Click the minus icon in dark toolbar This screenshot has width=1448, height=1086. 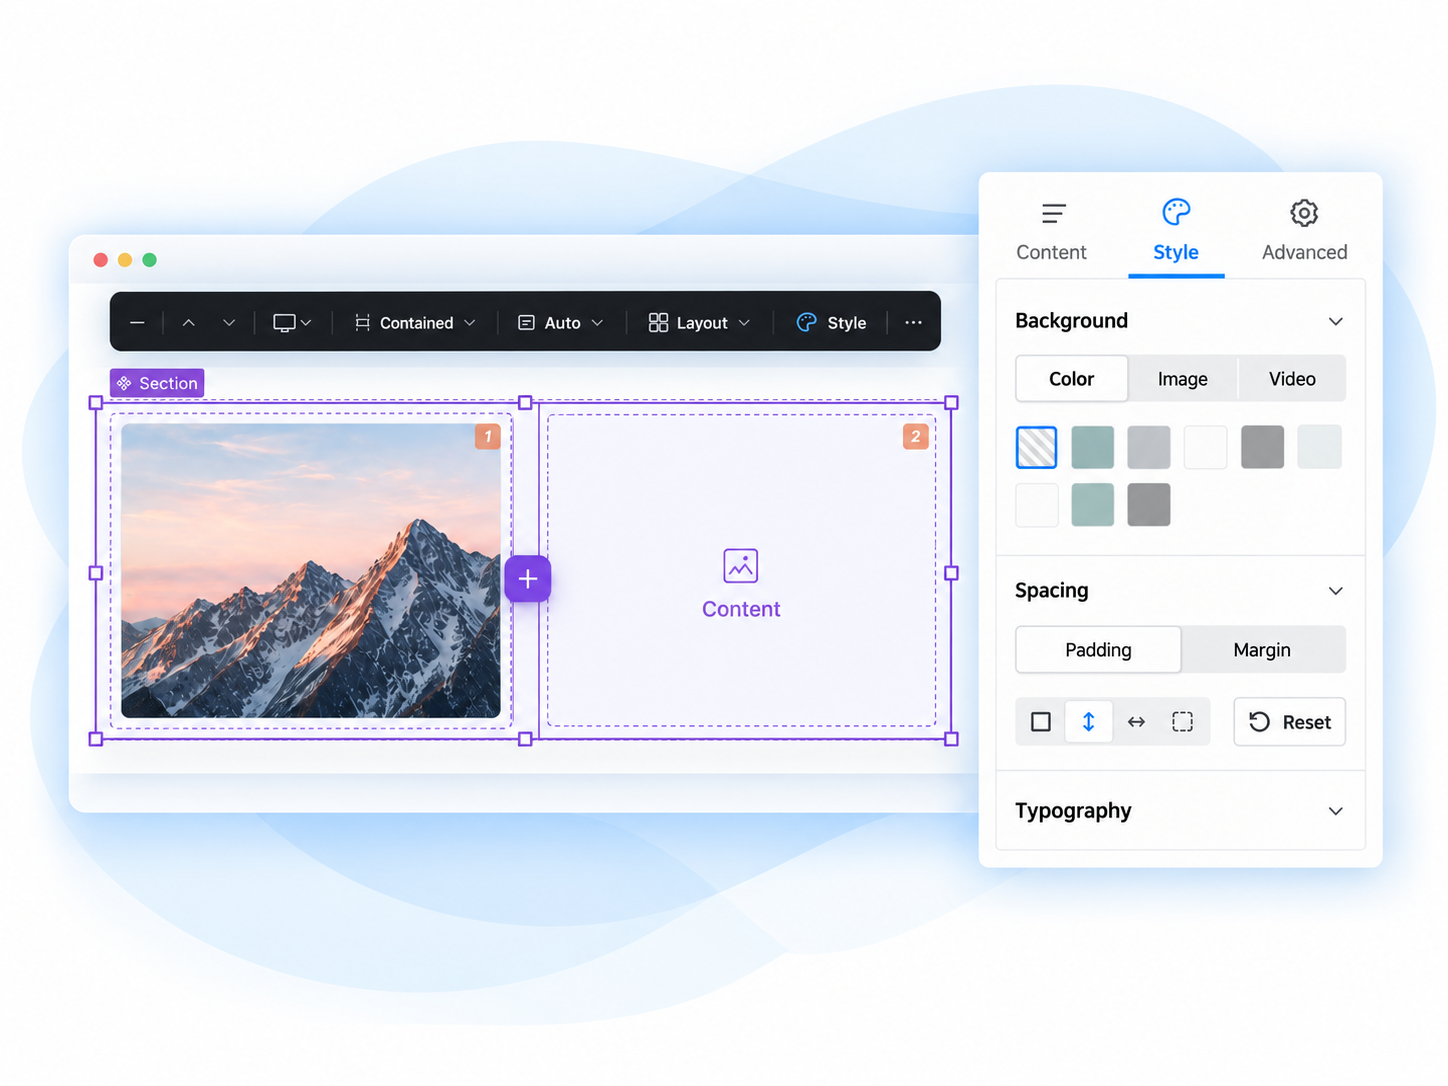[x=138, y=323]
